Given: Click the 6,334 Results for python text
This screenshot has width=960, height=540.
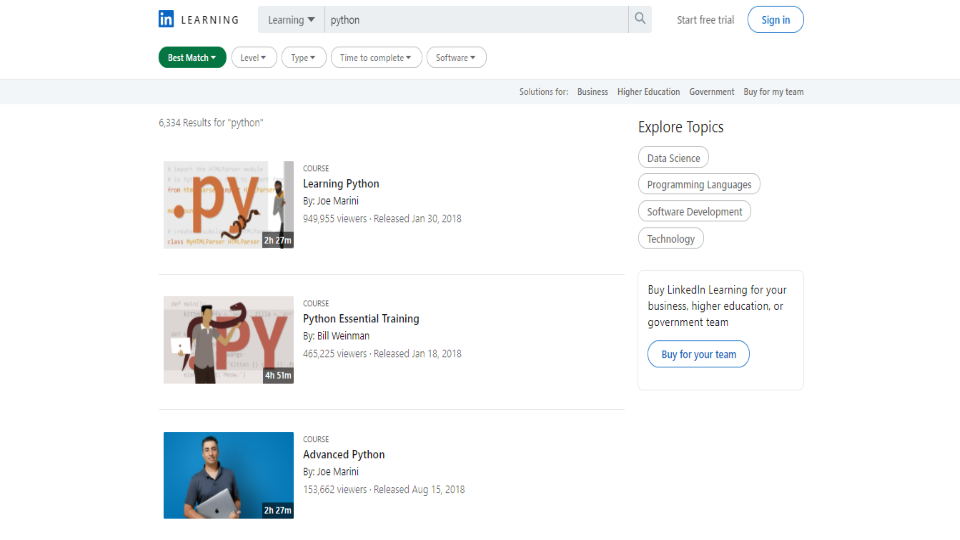Looking at the screenshot, I should (211, 122).
